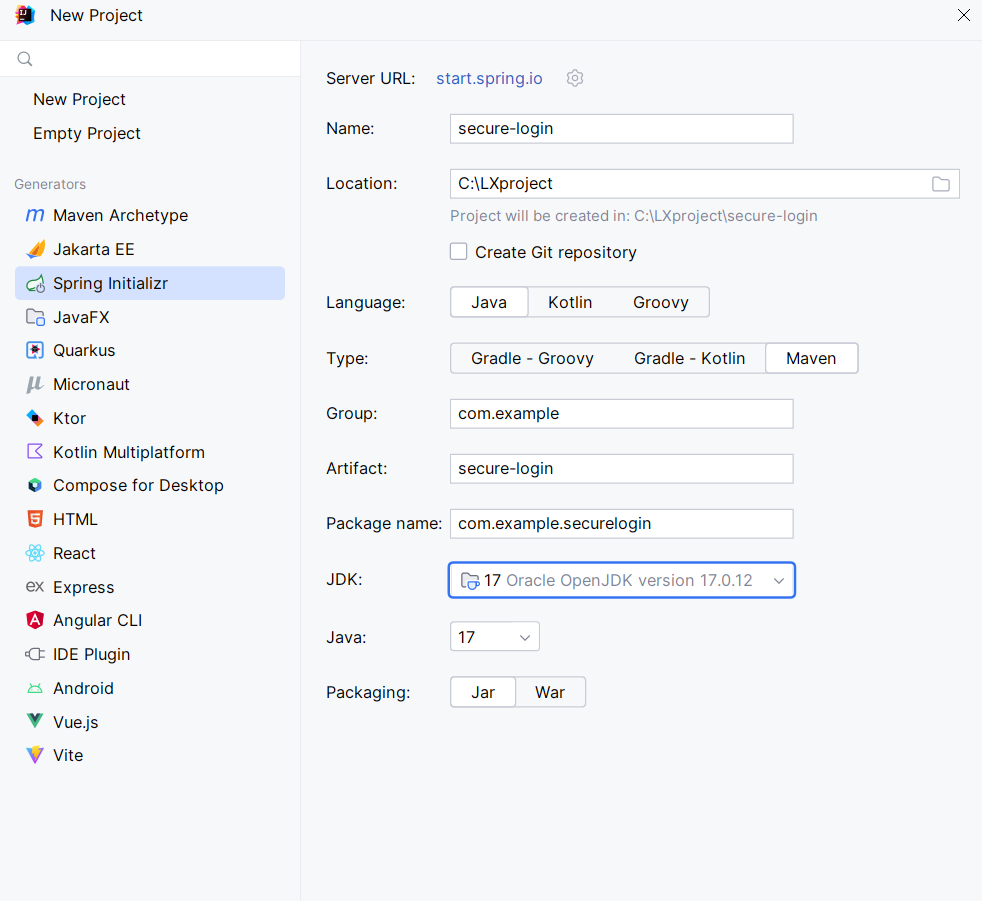Click the HTML5 shield icon
This screenshot has height=901, width=982.
pyautogui.click(x=35, y=519)
